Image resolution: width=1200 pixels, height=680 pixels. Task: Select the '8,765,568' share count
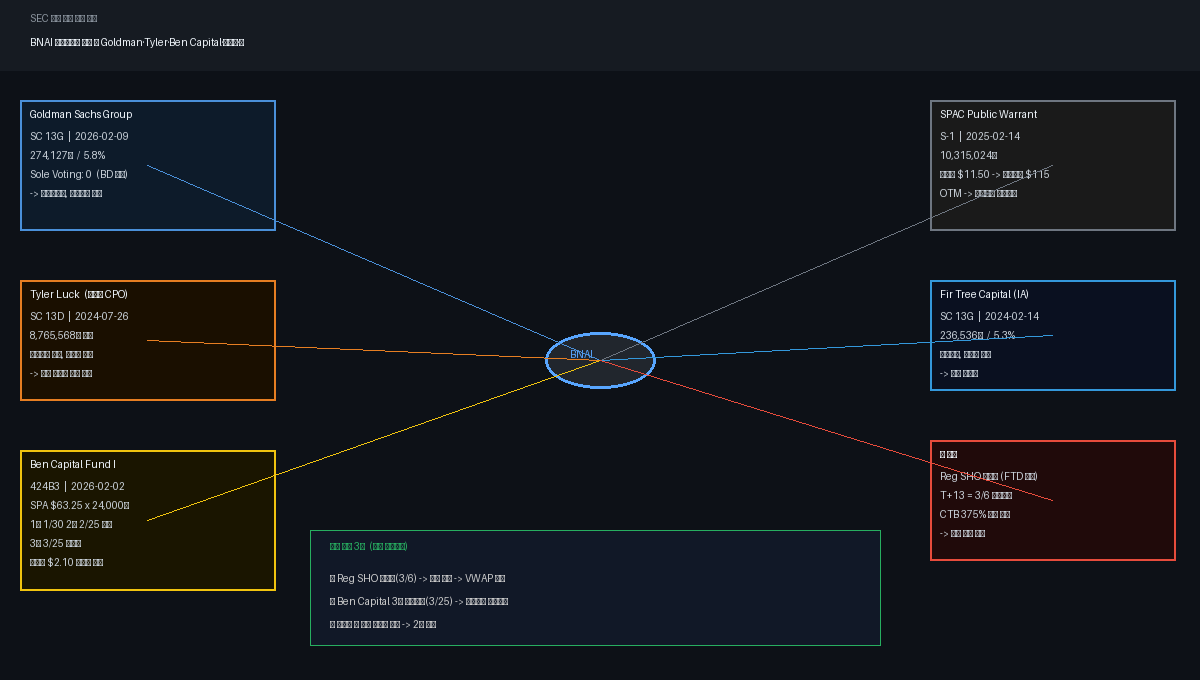[62, 335]
